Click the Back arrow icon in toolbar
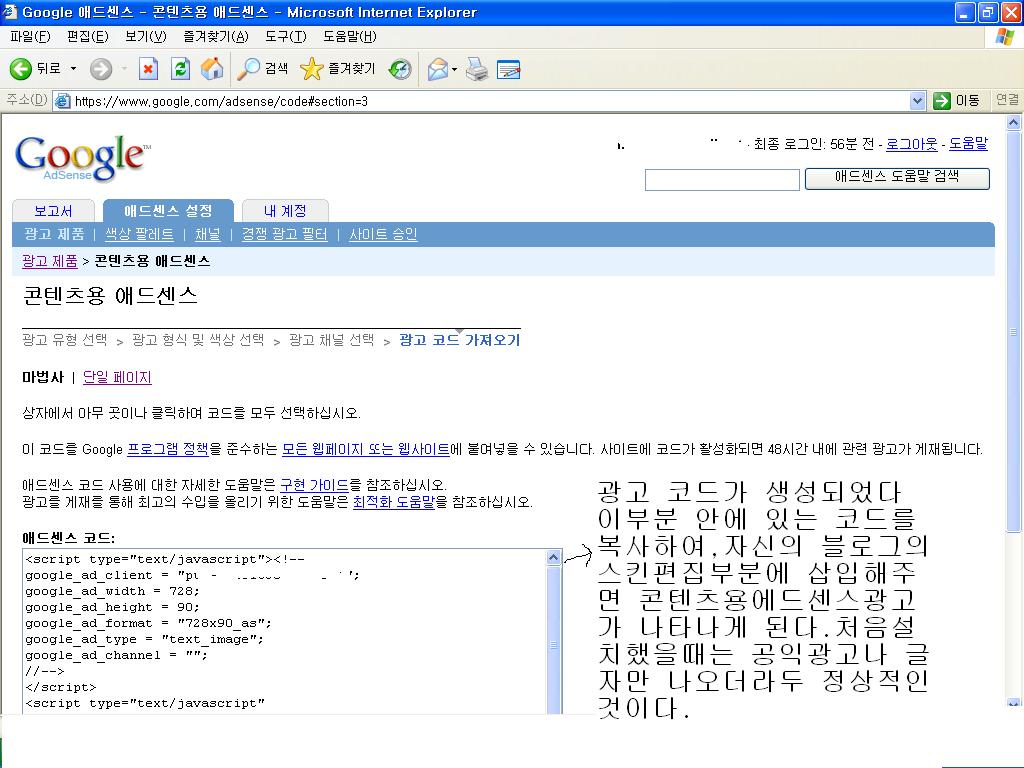 coord(20,69)
